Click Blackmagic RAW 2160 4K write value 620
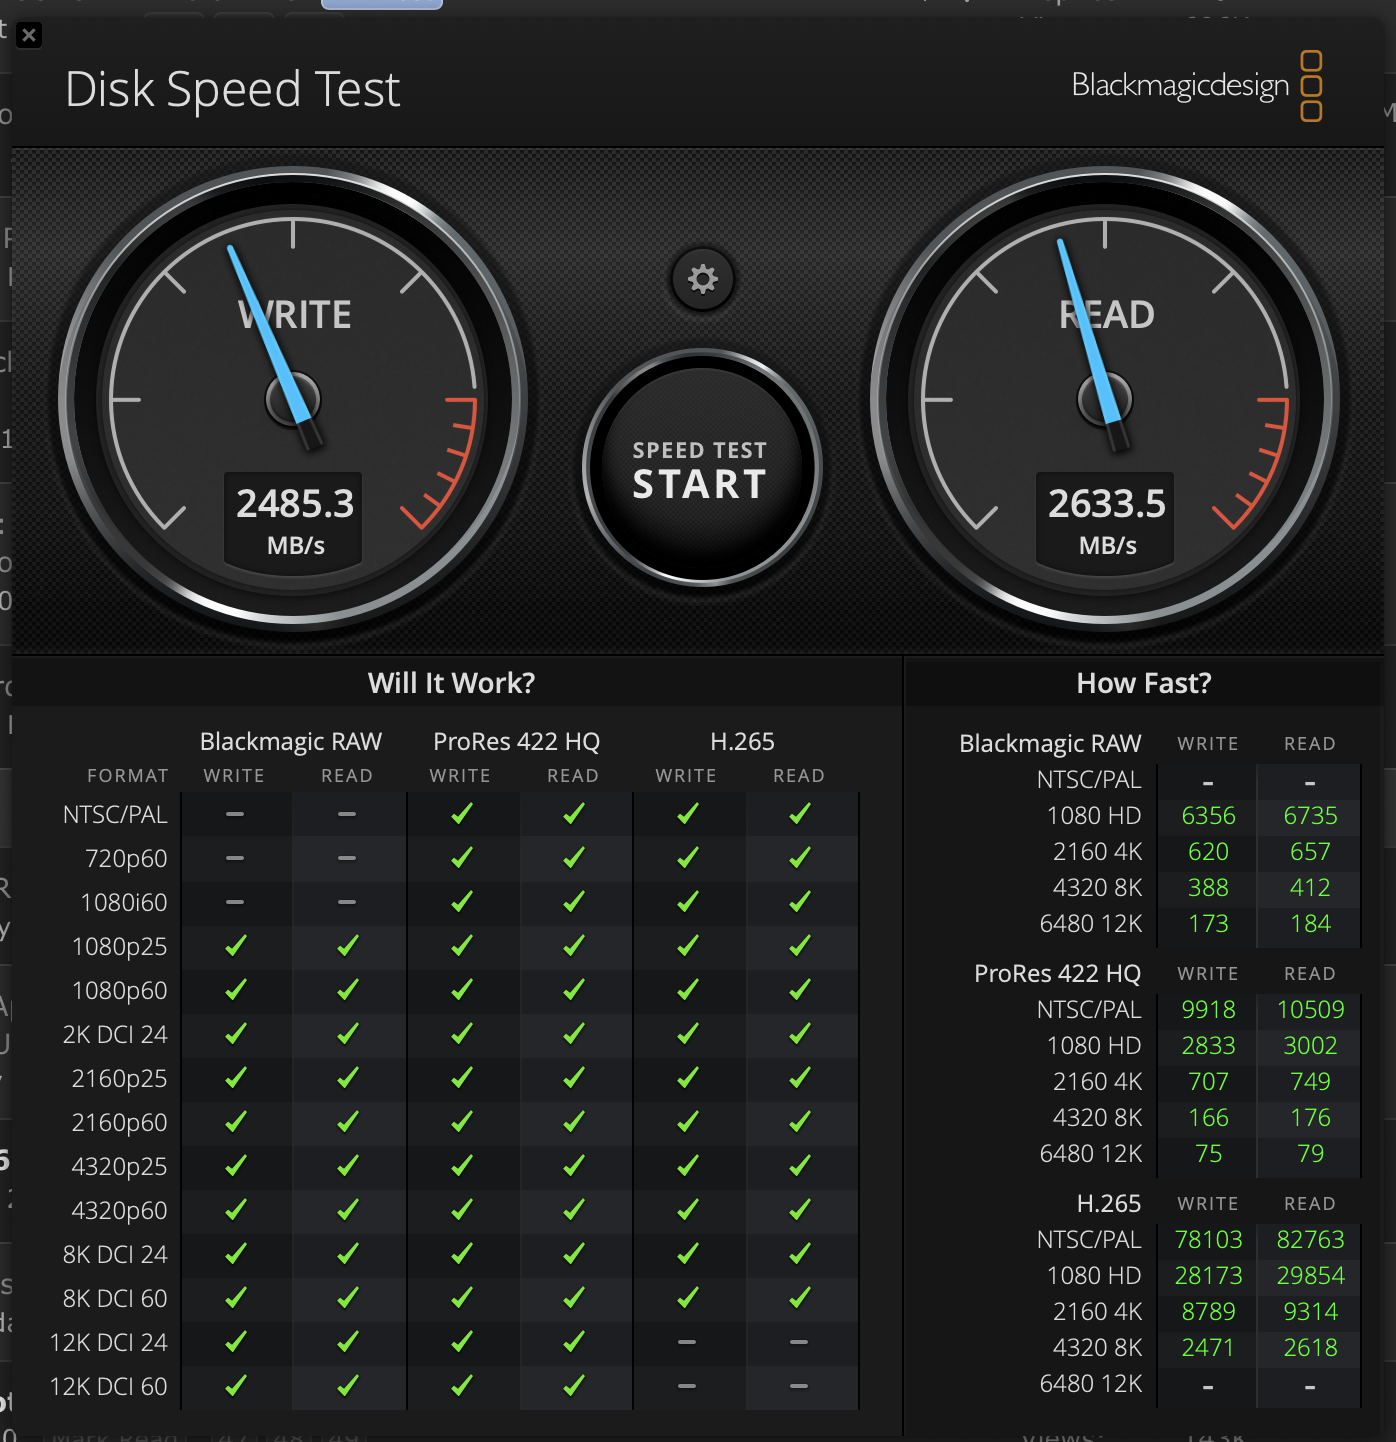1396x1442 pixels. (x=1209, y=852)
